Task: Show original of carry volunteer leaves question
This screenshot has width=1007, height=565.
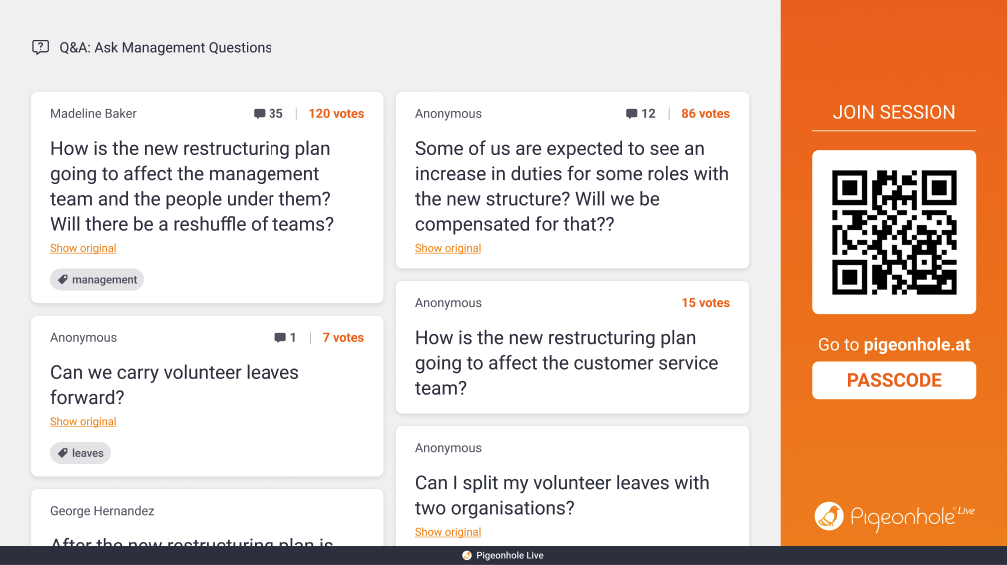Action: (x=83, y=422)
